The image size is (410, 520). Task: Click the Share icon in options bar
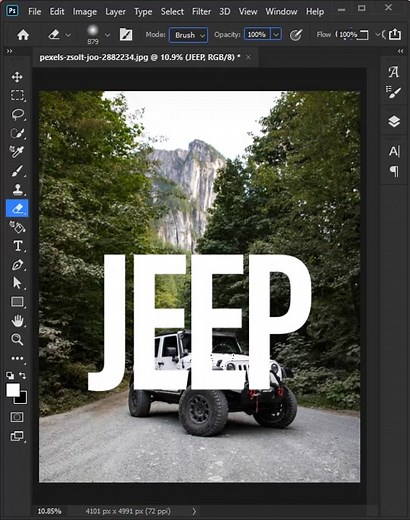click(x=395, y=34)
